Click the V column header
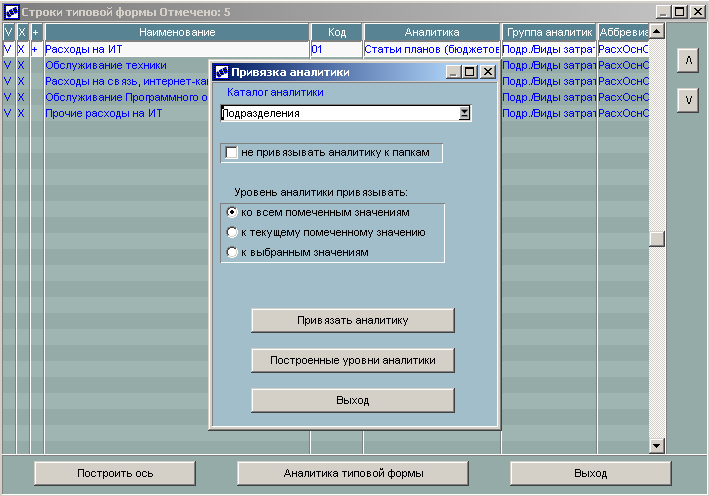Screen dimensions: 709x496 point(9,32)
